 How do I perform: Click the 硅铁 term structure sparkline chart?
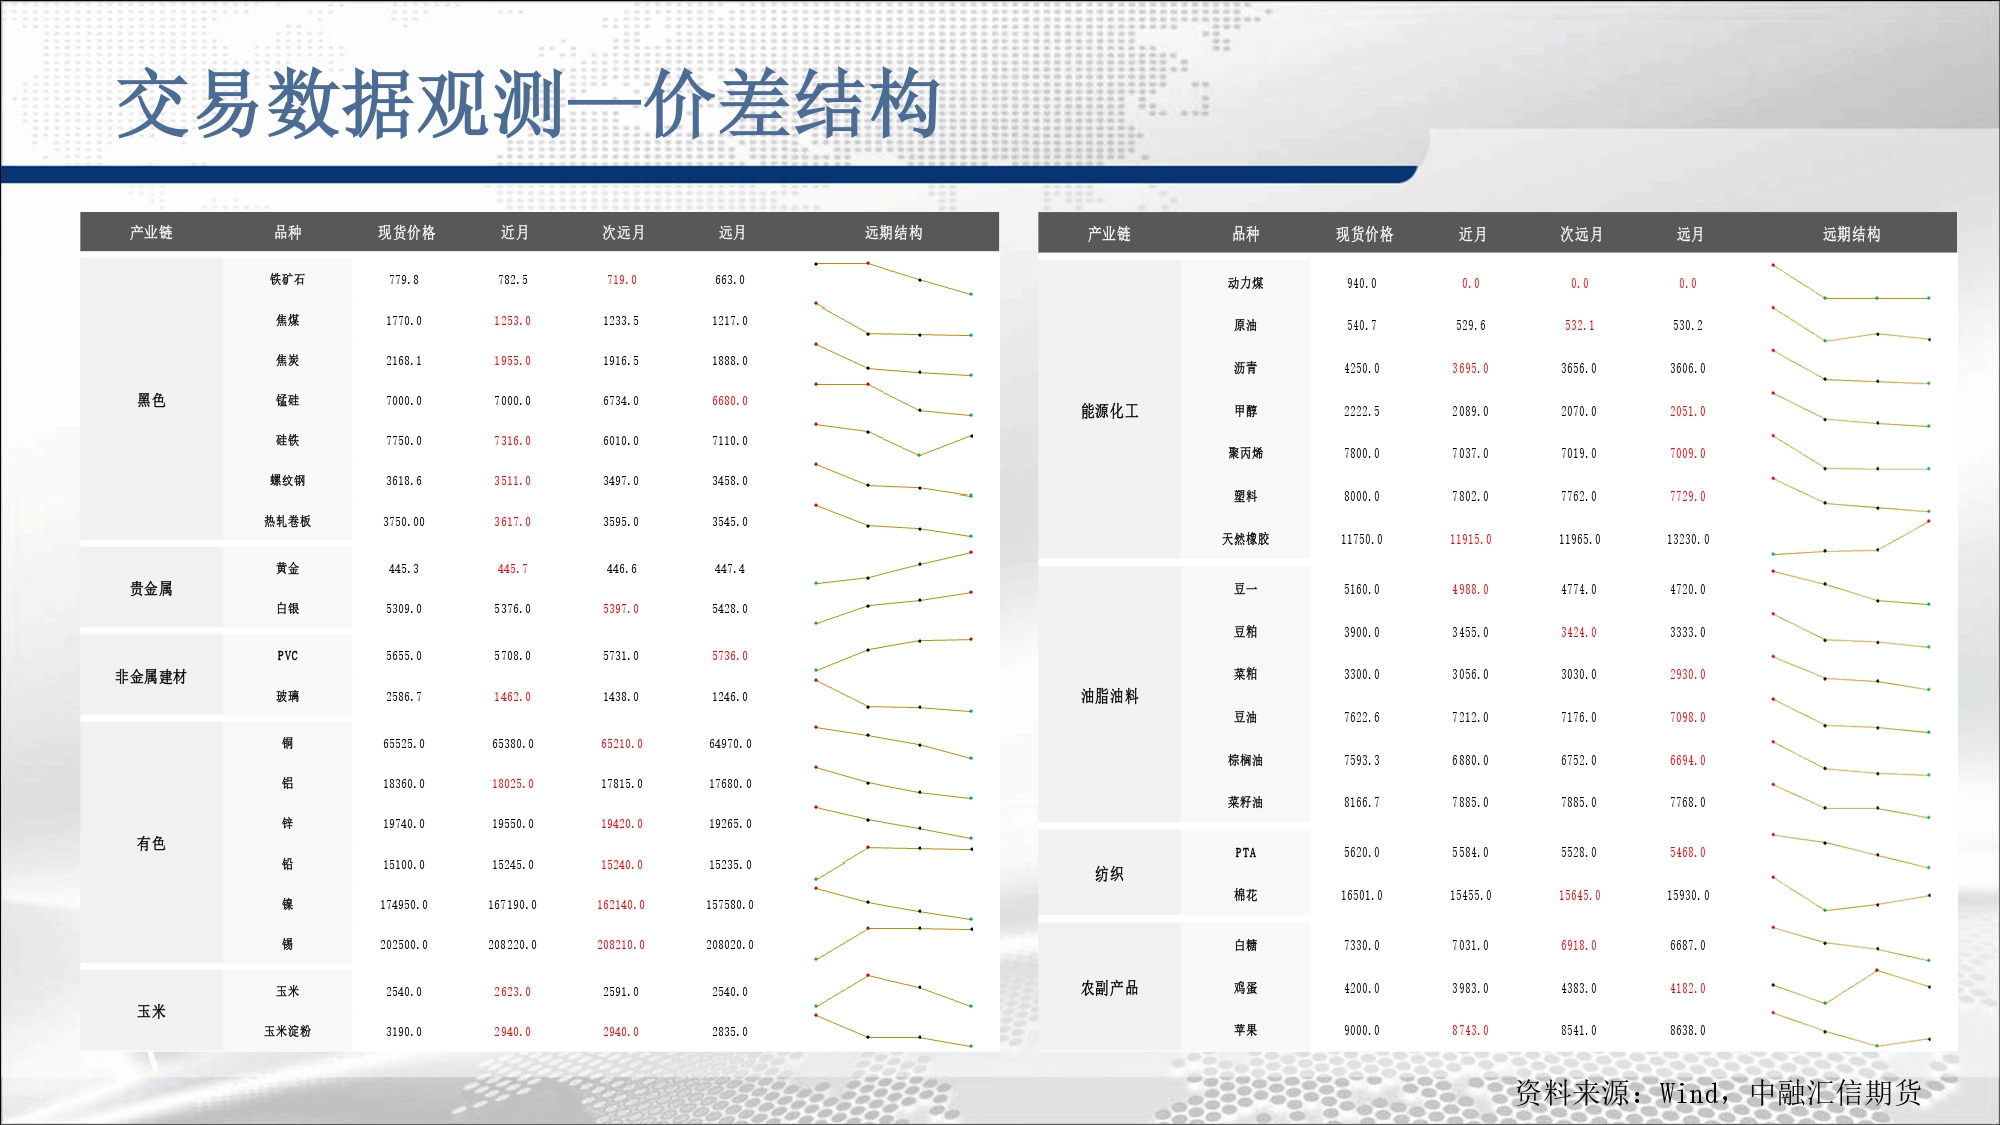click(x=893, y=440)
